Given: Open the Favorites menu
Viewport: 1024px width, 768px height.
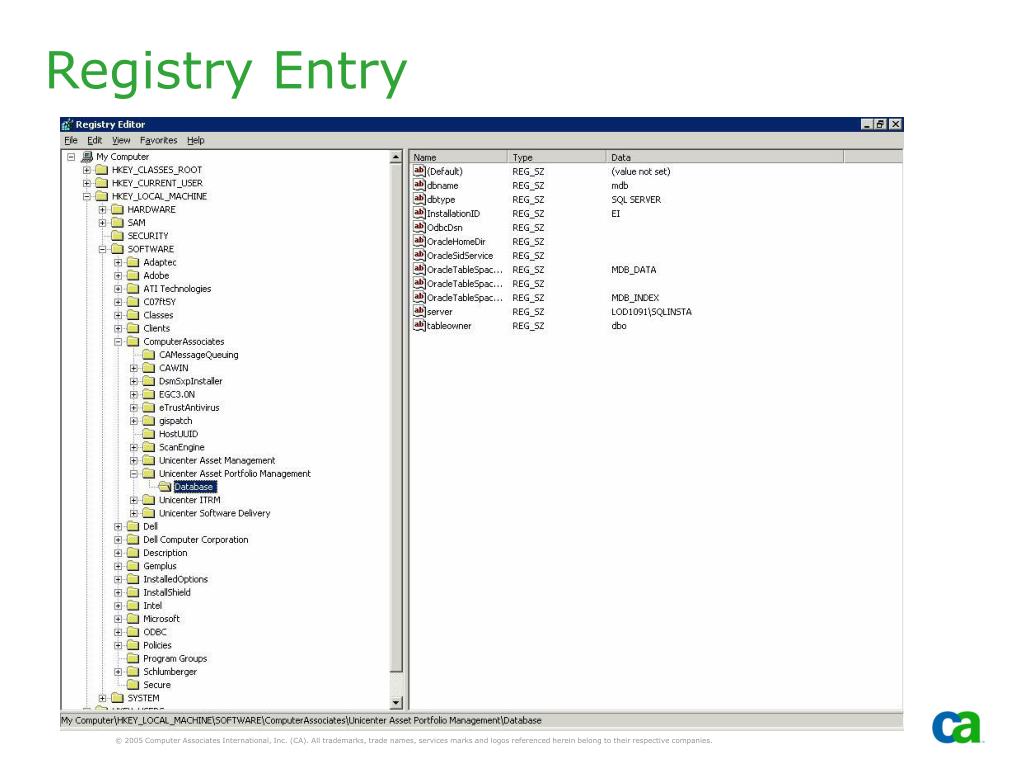Looking at the screenshot, I should [158, 140].
